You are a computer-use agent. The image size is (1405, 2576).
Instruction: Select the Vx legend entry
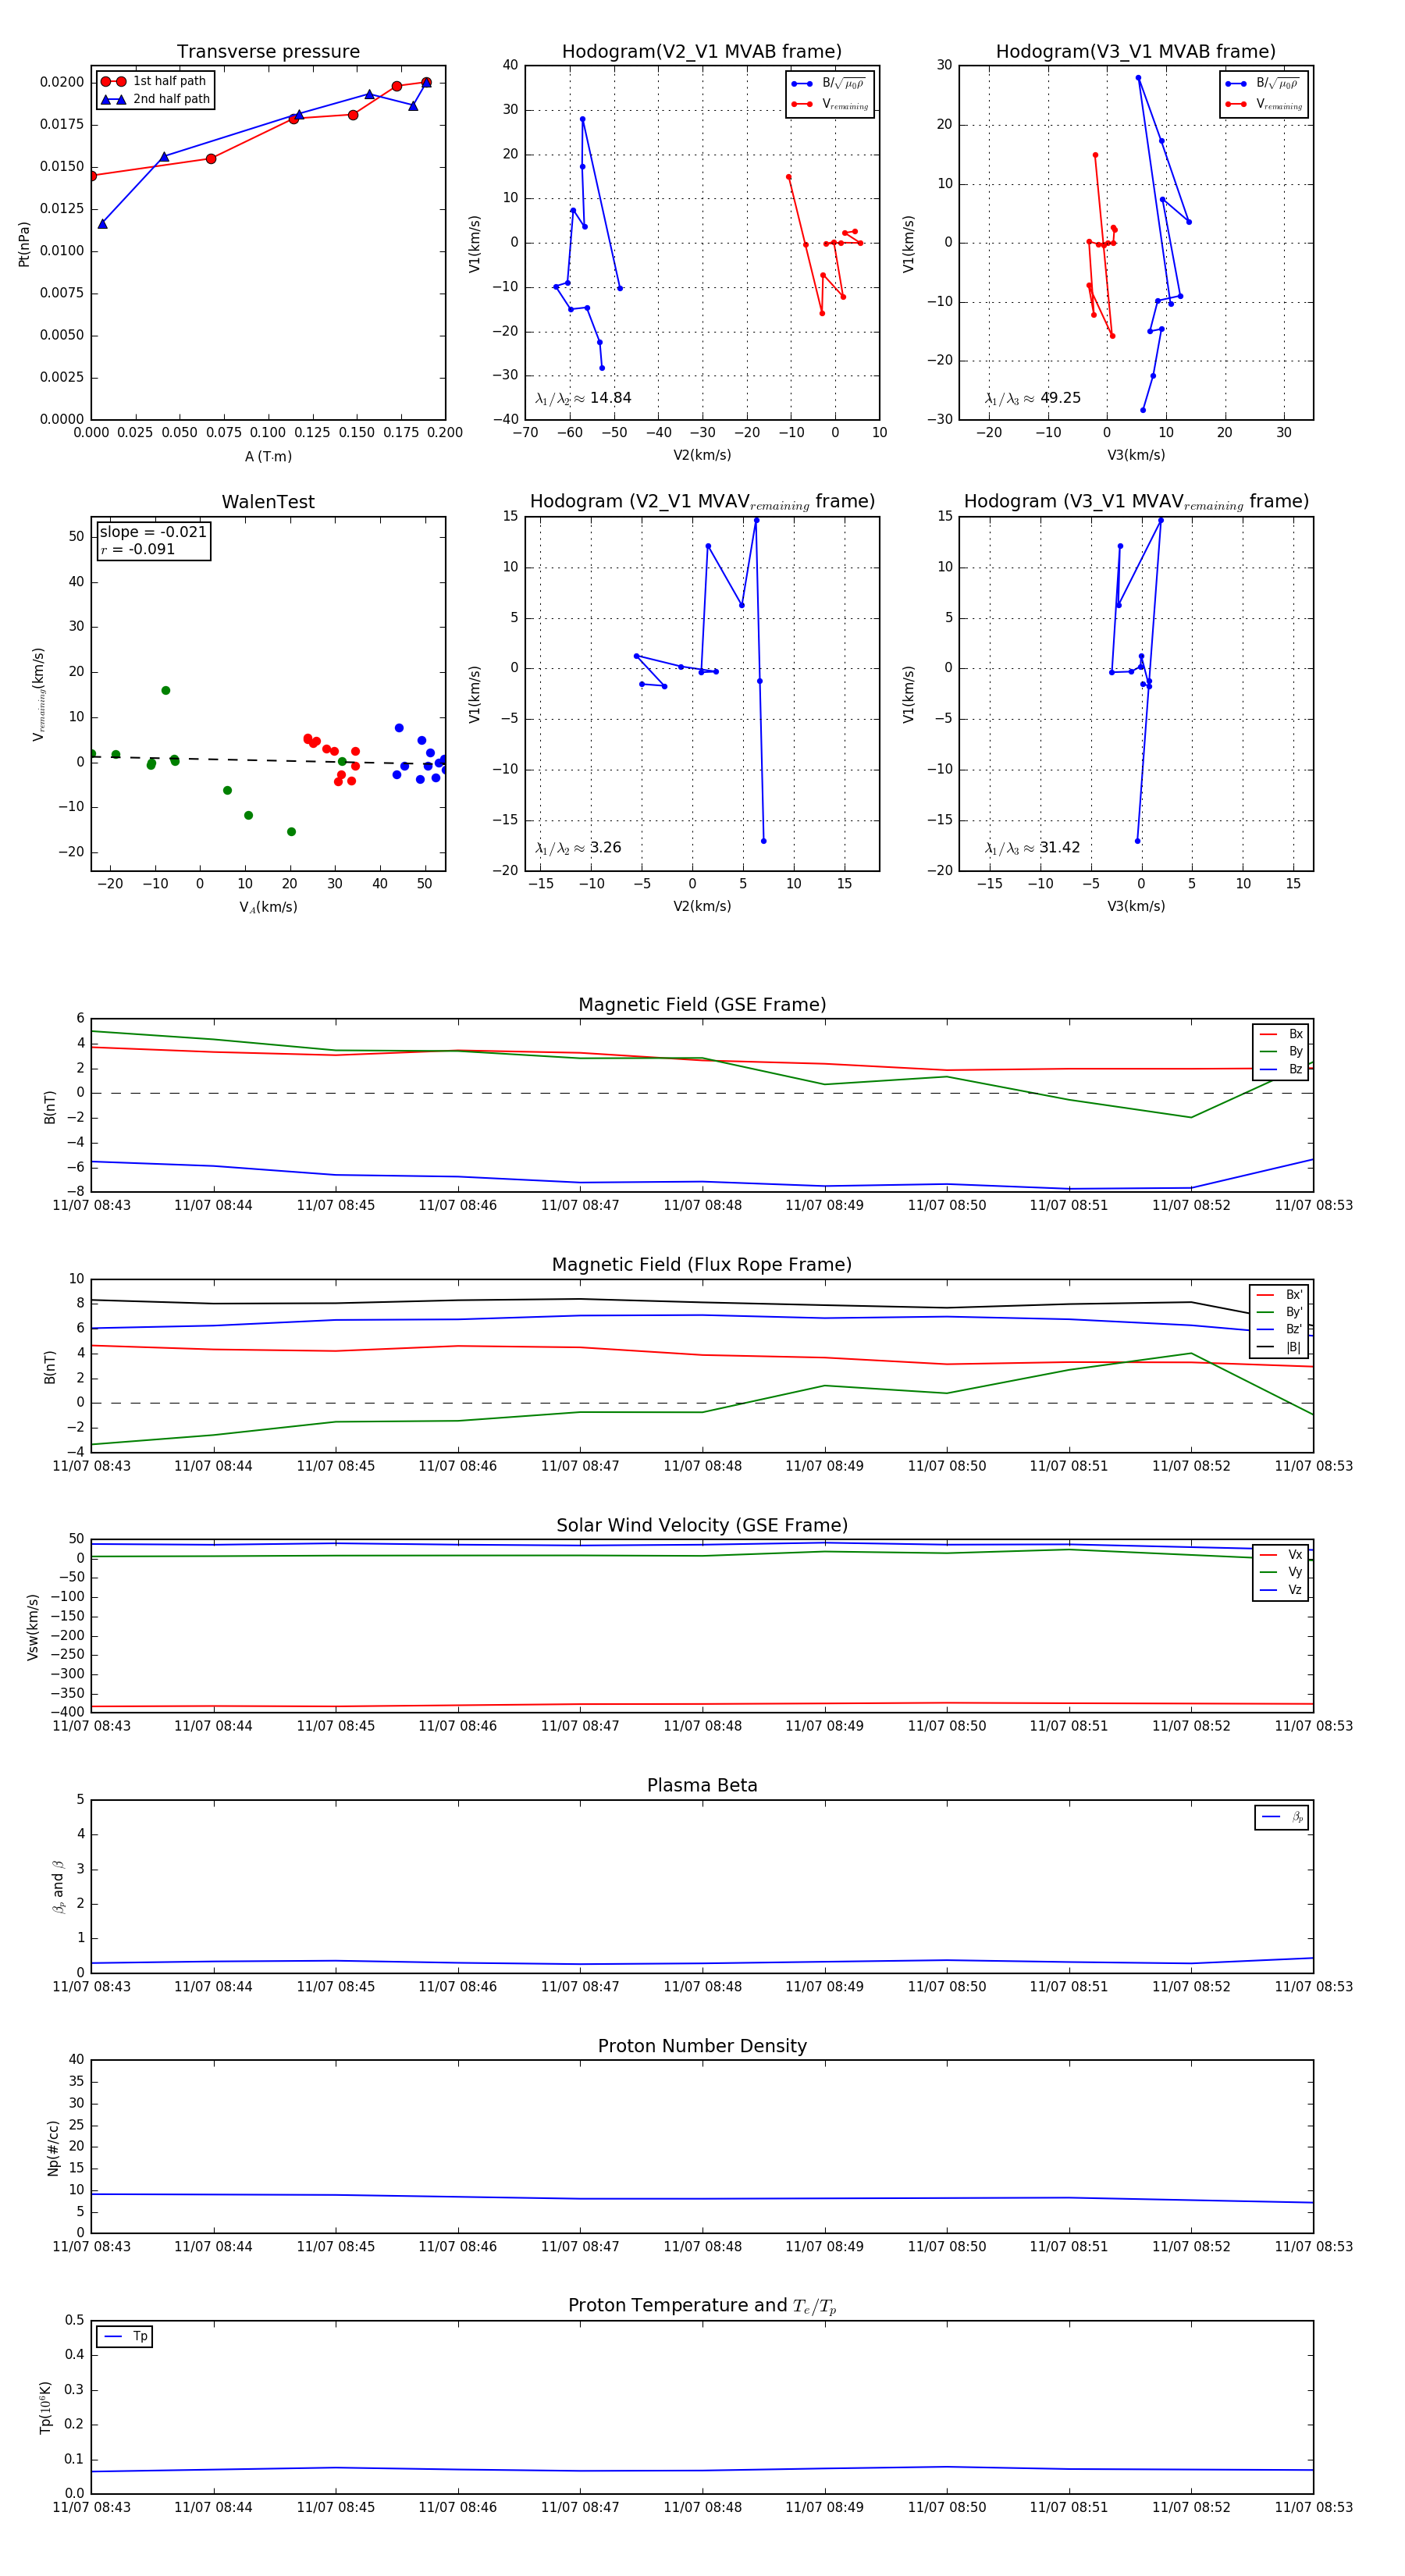pyautogui.click(x=1281, y=1555)
